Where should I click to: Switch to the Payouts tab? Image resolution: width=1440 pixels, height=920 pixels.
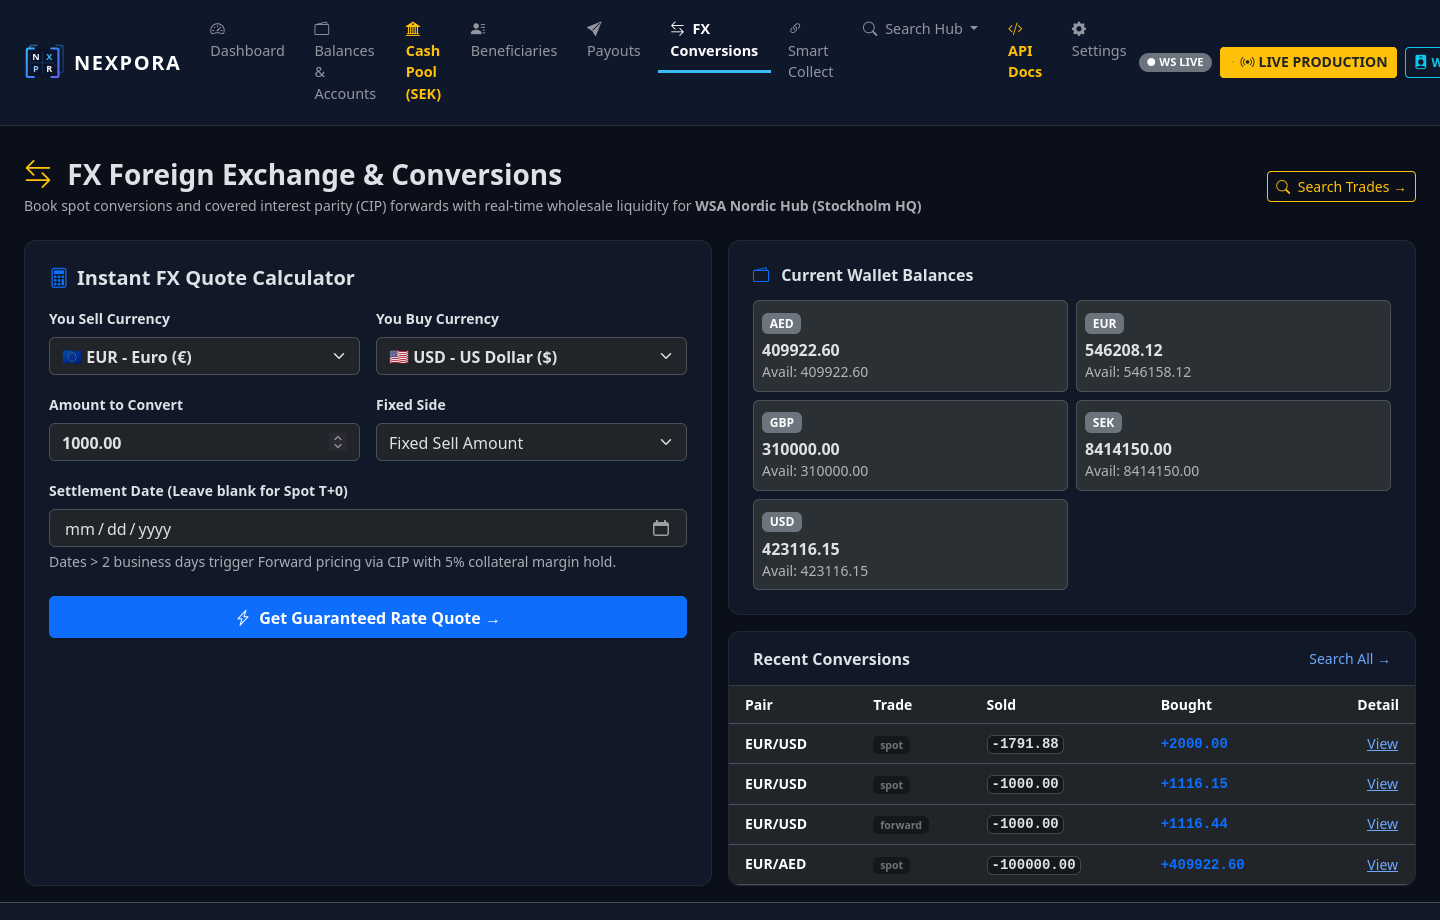point(613,41)
